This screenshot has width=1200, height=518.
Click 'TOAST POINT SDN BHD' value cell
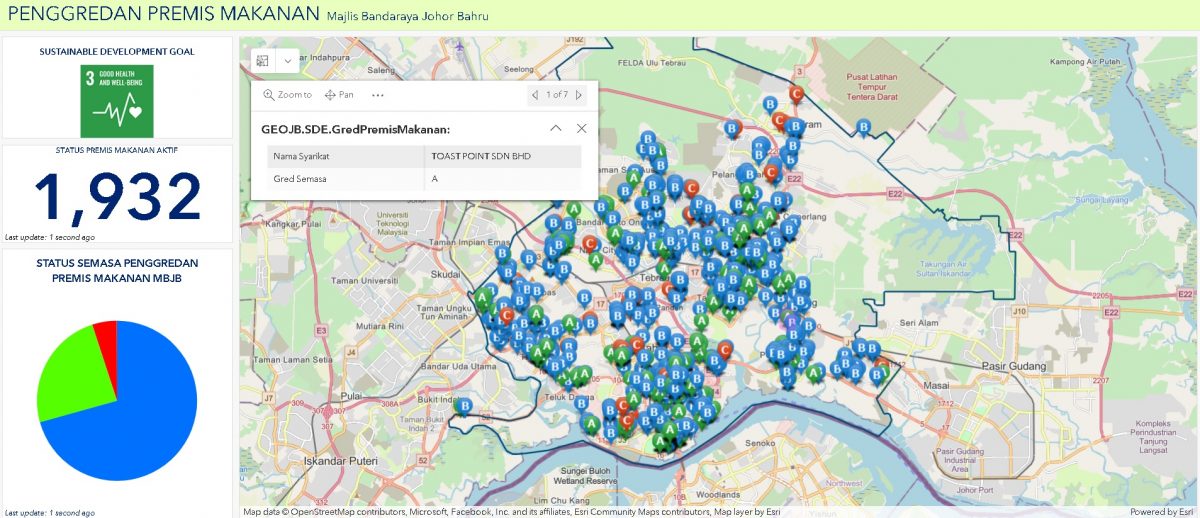tap(503, 156)
